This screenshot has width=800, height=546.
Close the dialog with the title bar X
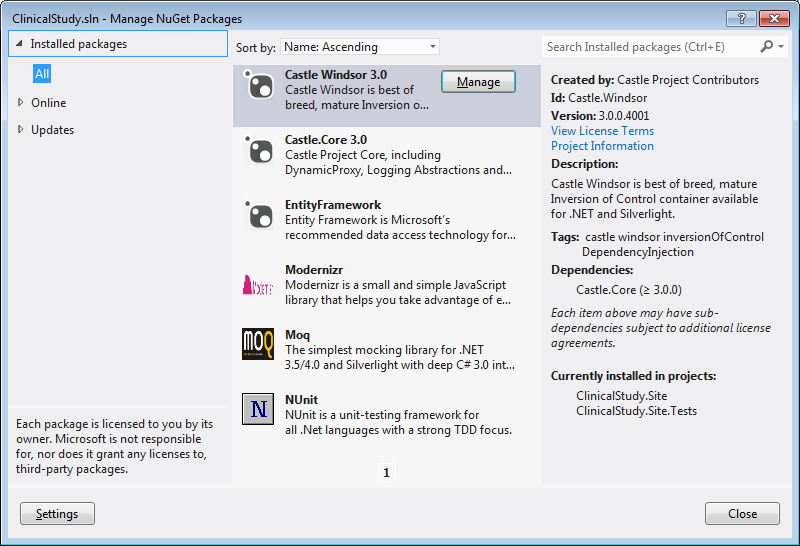coord(774,18)
